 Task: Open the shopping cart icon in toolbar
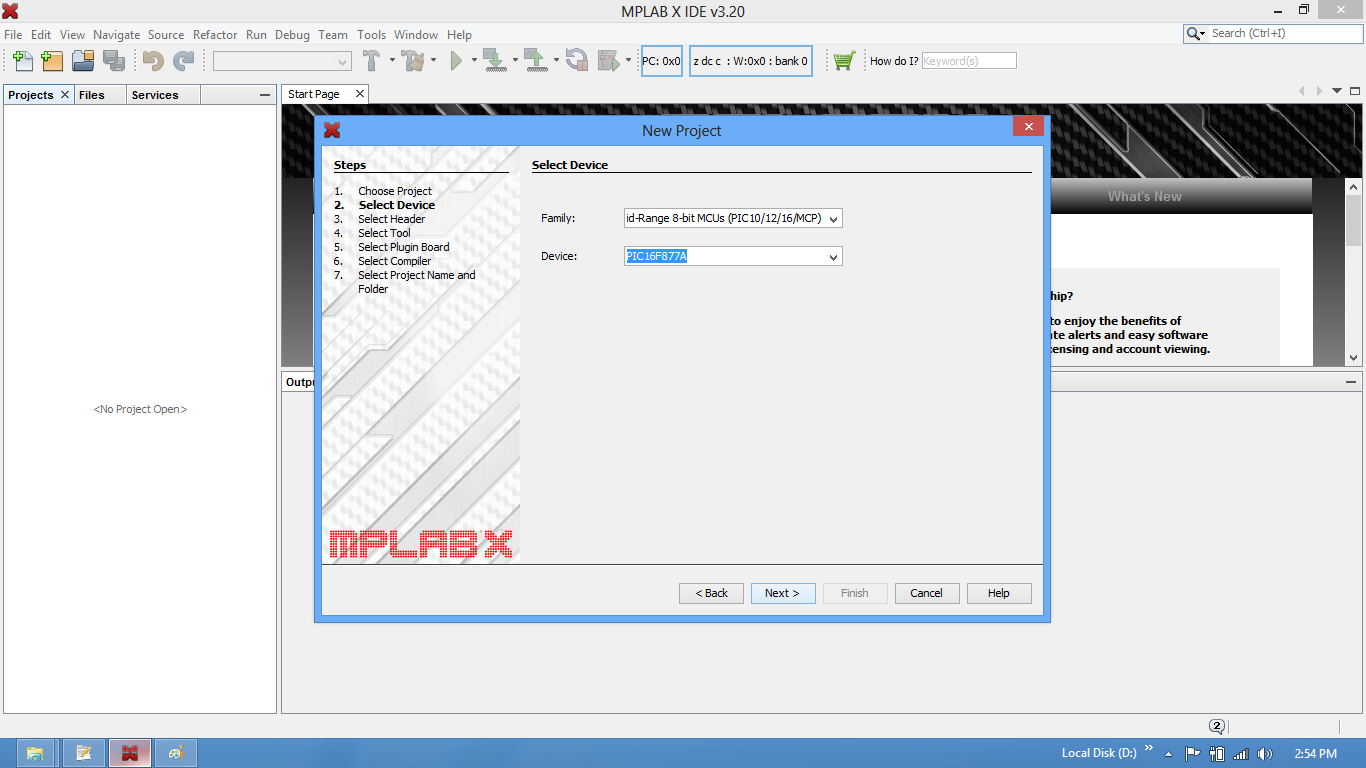(x=844, y=61)
